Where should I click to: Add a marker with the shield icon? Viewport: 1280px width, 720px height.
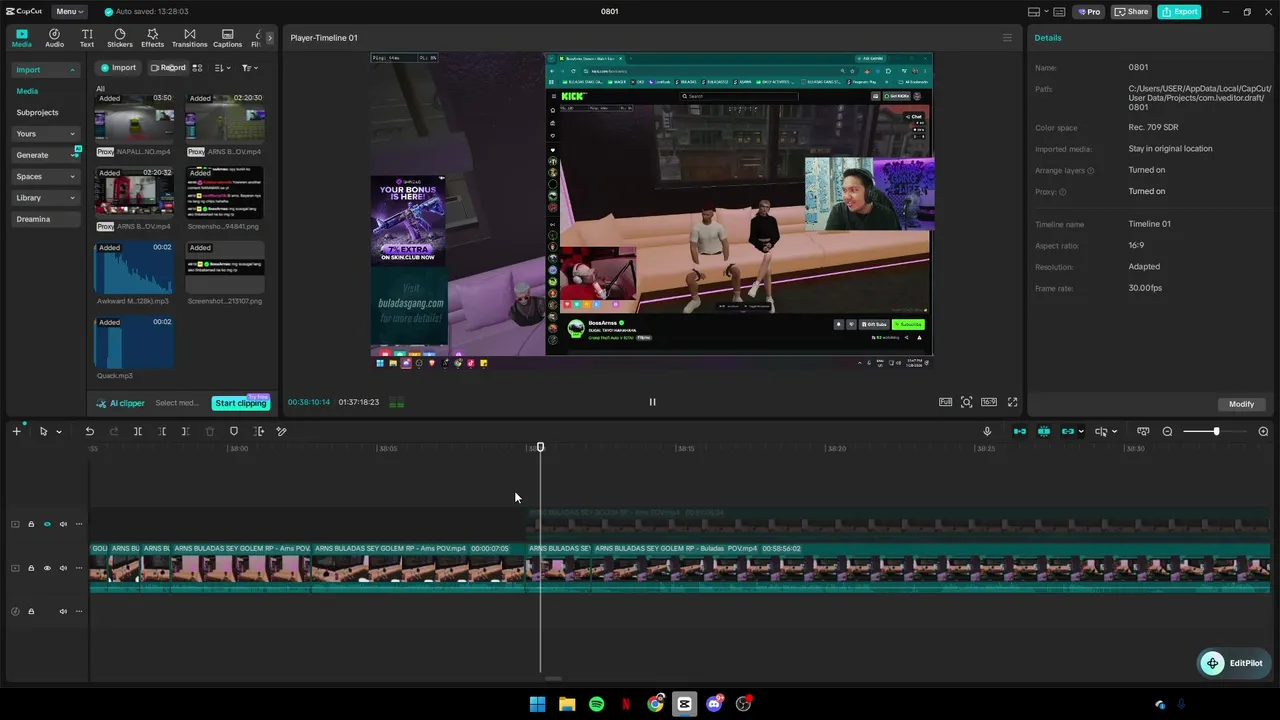(x=234, y=431)
